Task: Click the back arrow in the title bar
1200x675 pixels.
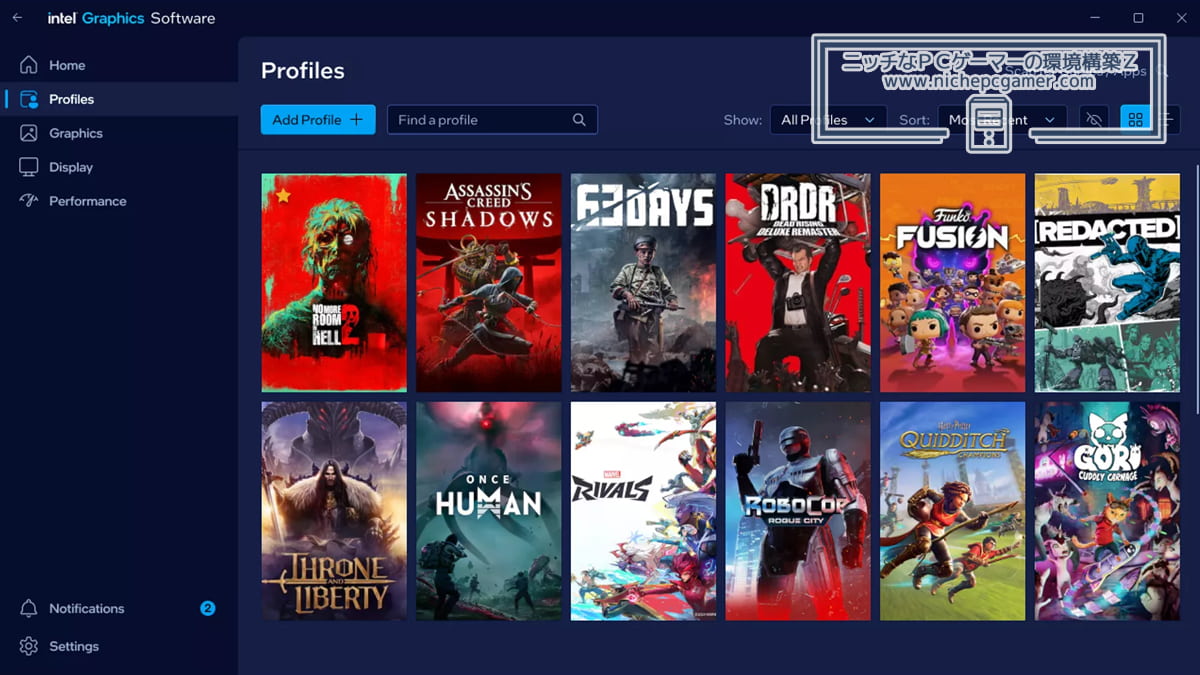Action: [17, 18]
